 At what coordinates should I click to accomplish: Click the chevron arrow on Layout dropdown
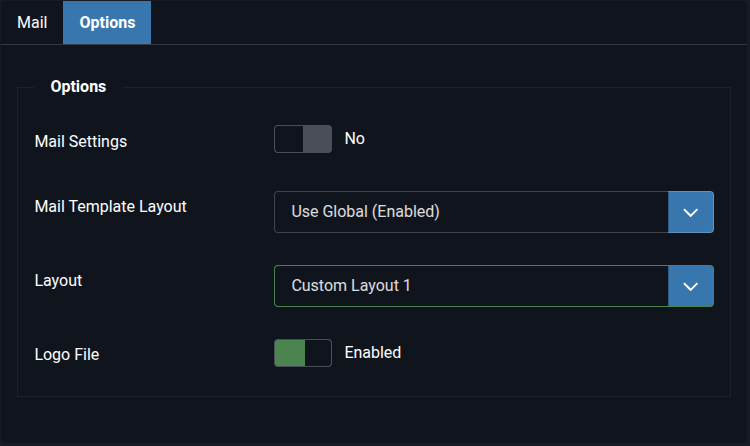pos(691,286)
